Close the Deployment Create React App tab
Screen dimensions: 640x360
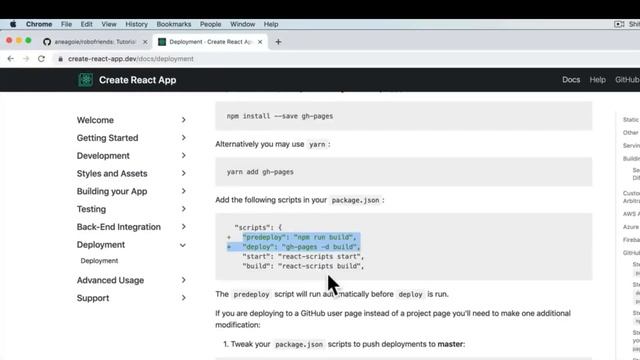click(x=260, y=42)
